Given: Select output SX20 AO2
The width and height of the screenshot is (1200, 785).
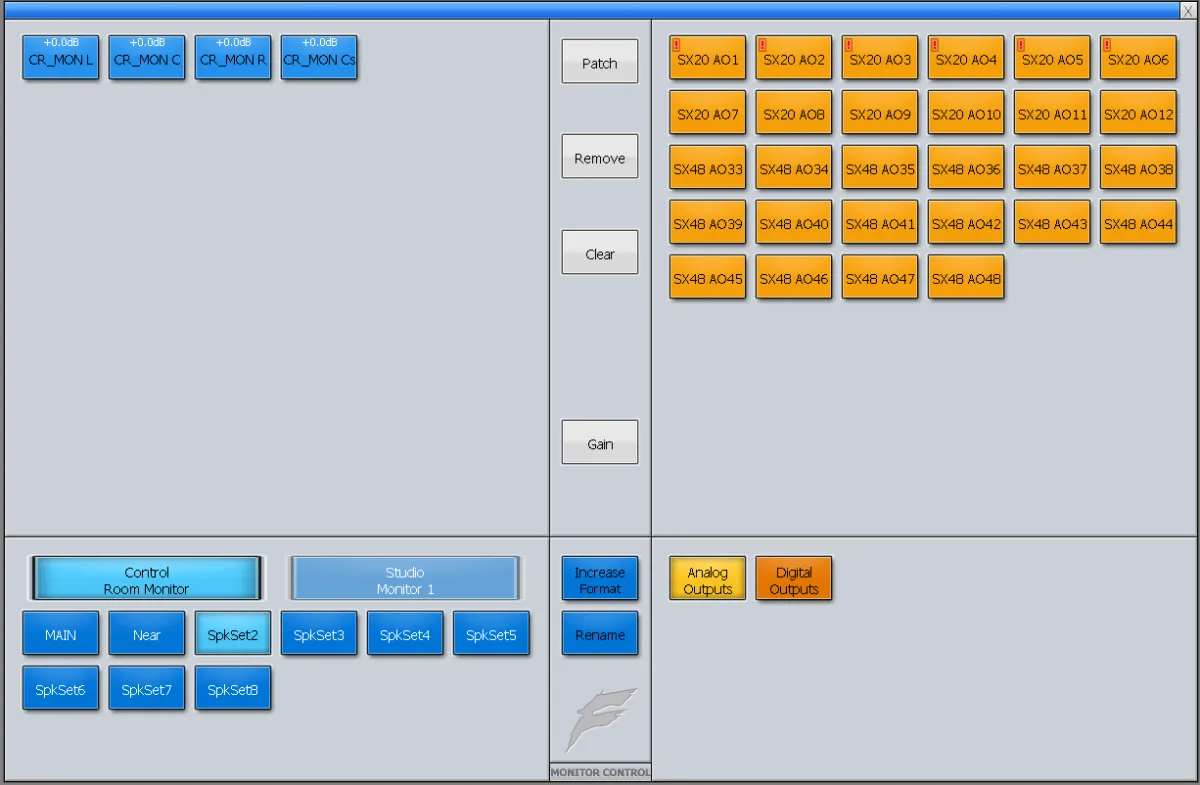Looking at the screenshot, I should click(x=794, y=58).
